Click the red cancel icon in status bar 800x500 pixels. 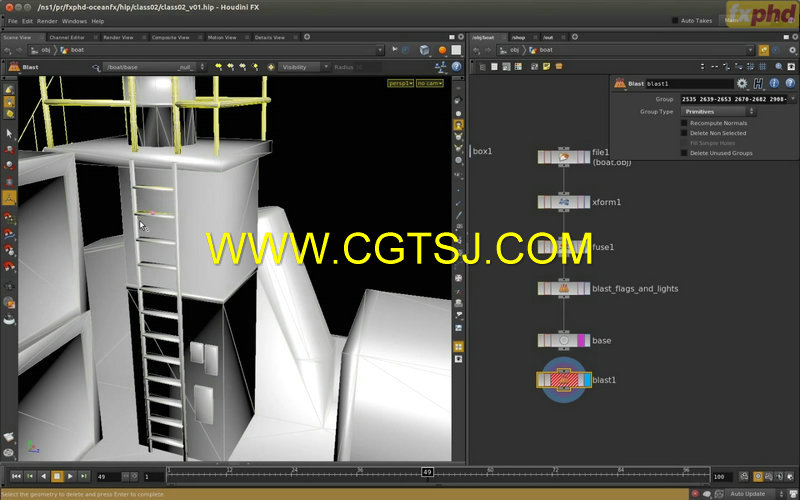coord(695,494)
